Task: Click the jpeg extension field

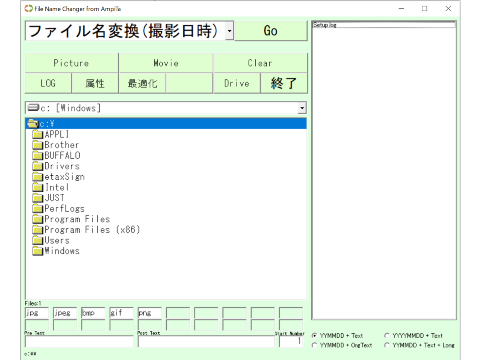Action: 65,313
